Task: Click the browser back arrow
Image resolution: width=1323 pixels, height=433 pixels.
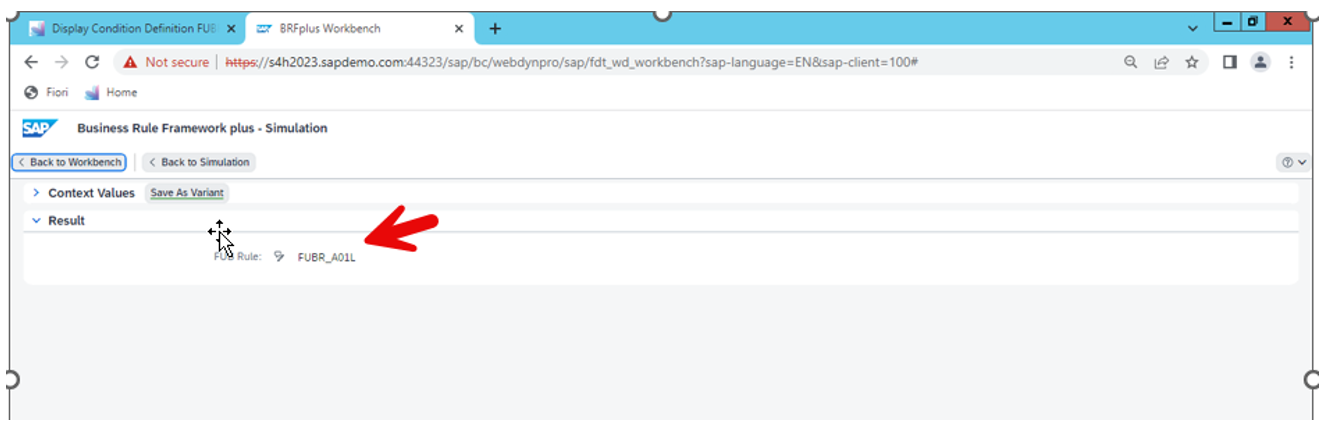Action: coord(31,62)
